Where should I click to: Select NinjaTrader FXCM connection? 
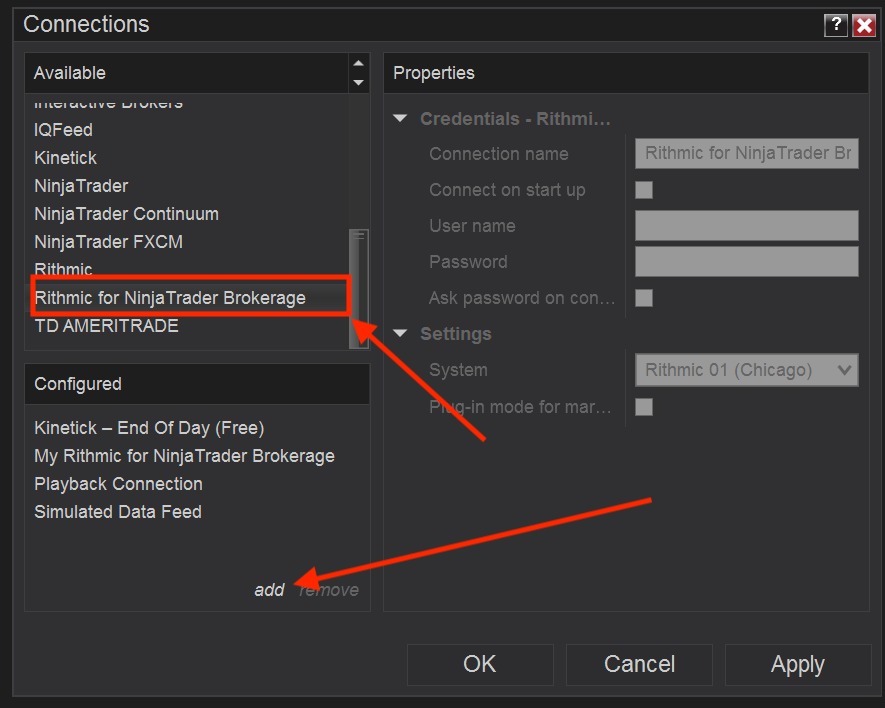[x=108, y=242]
